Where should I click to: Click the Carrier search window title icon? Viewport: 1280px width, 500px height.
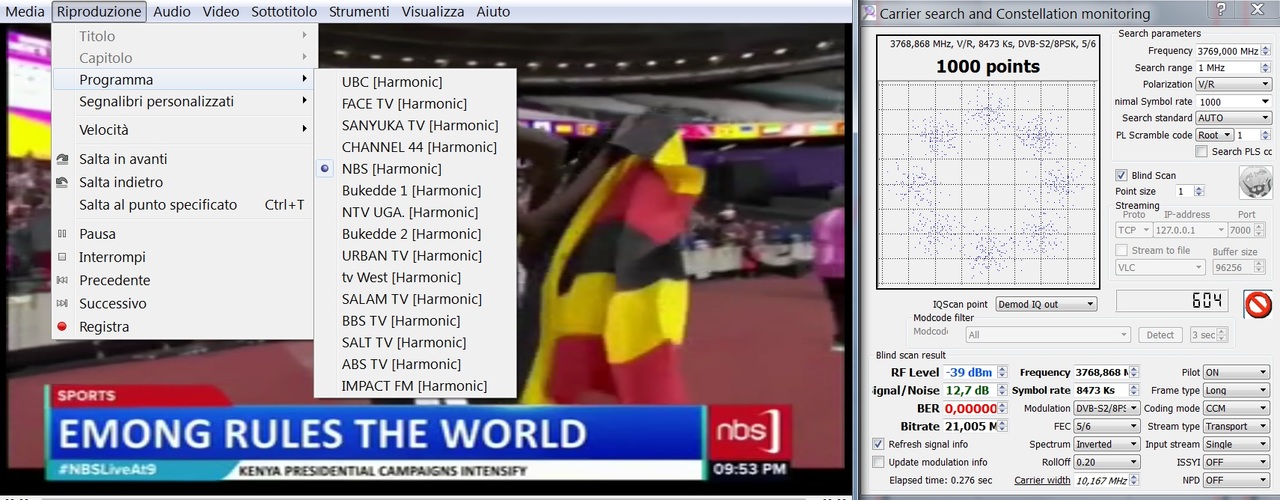[x=869, y=13]
